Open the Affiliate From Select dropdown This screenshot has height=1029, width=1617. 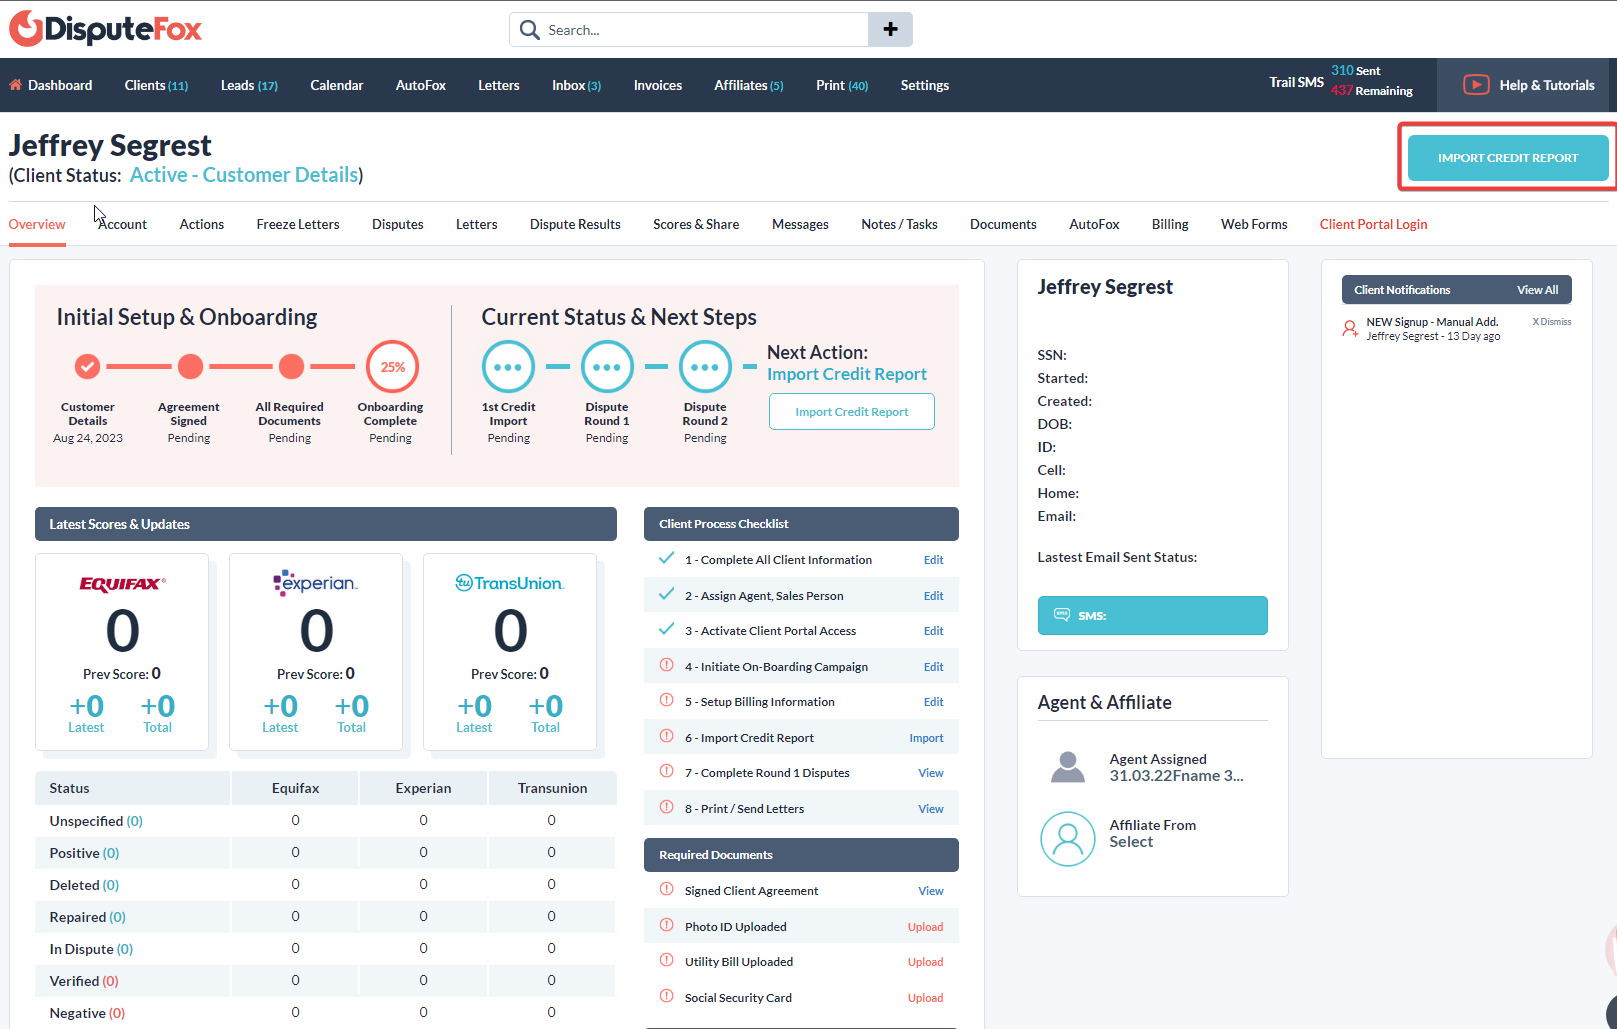pyautogui.click(x=1131, y=841)
